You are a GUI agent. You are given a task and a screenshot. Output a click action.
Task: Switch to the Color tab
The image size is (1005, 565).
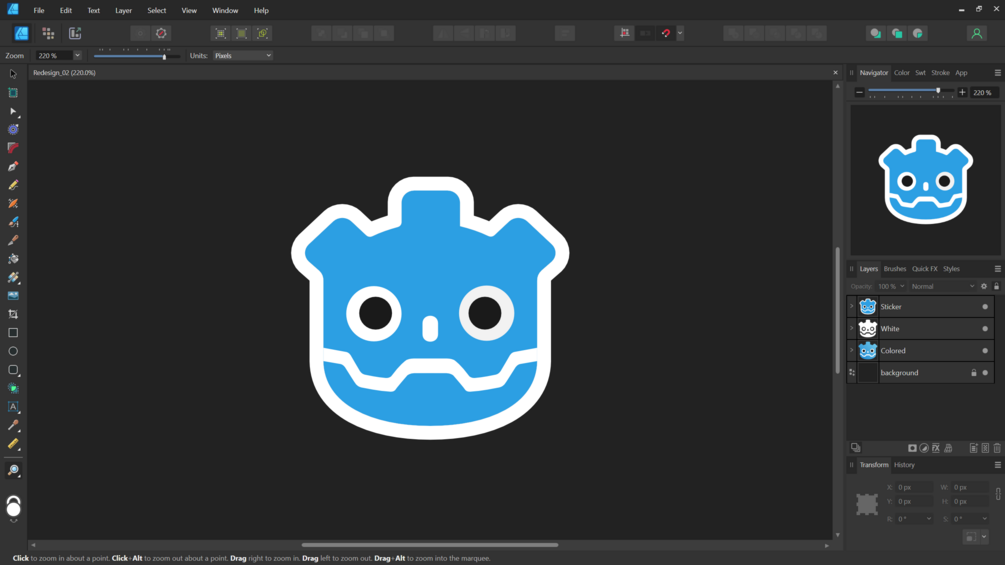point(901,73)
